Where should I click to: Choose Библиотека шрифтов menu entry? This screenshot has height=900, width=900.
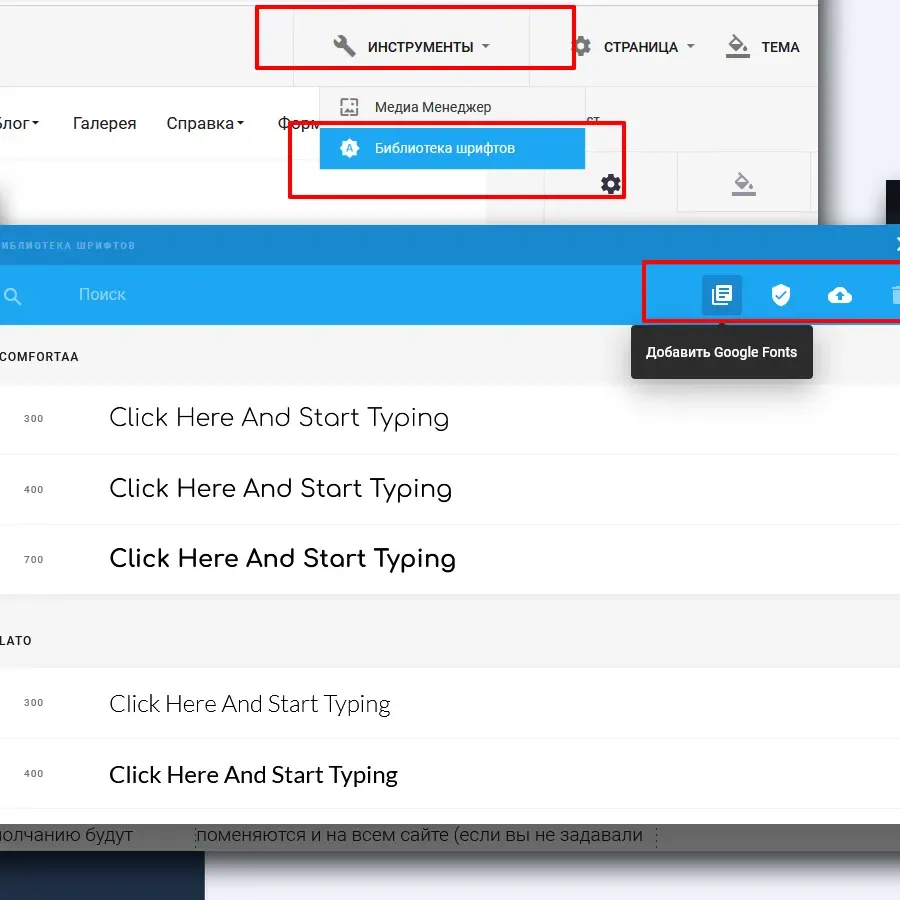[x=444, y=148]
